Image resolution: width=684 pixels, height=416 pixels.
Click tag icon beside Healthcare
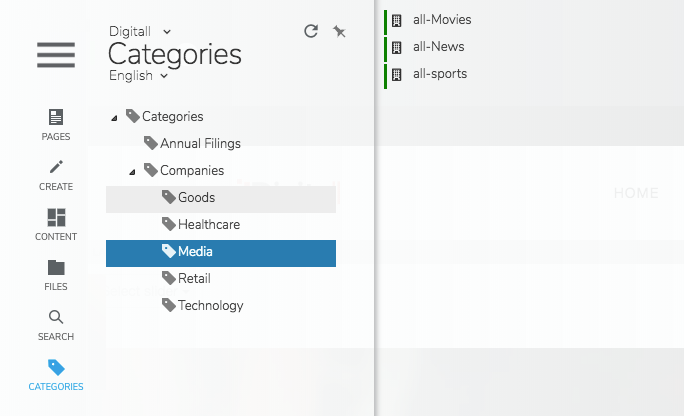(168, 224)
